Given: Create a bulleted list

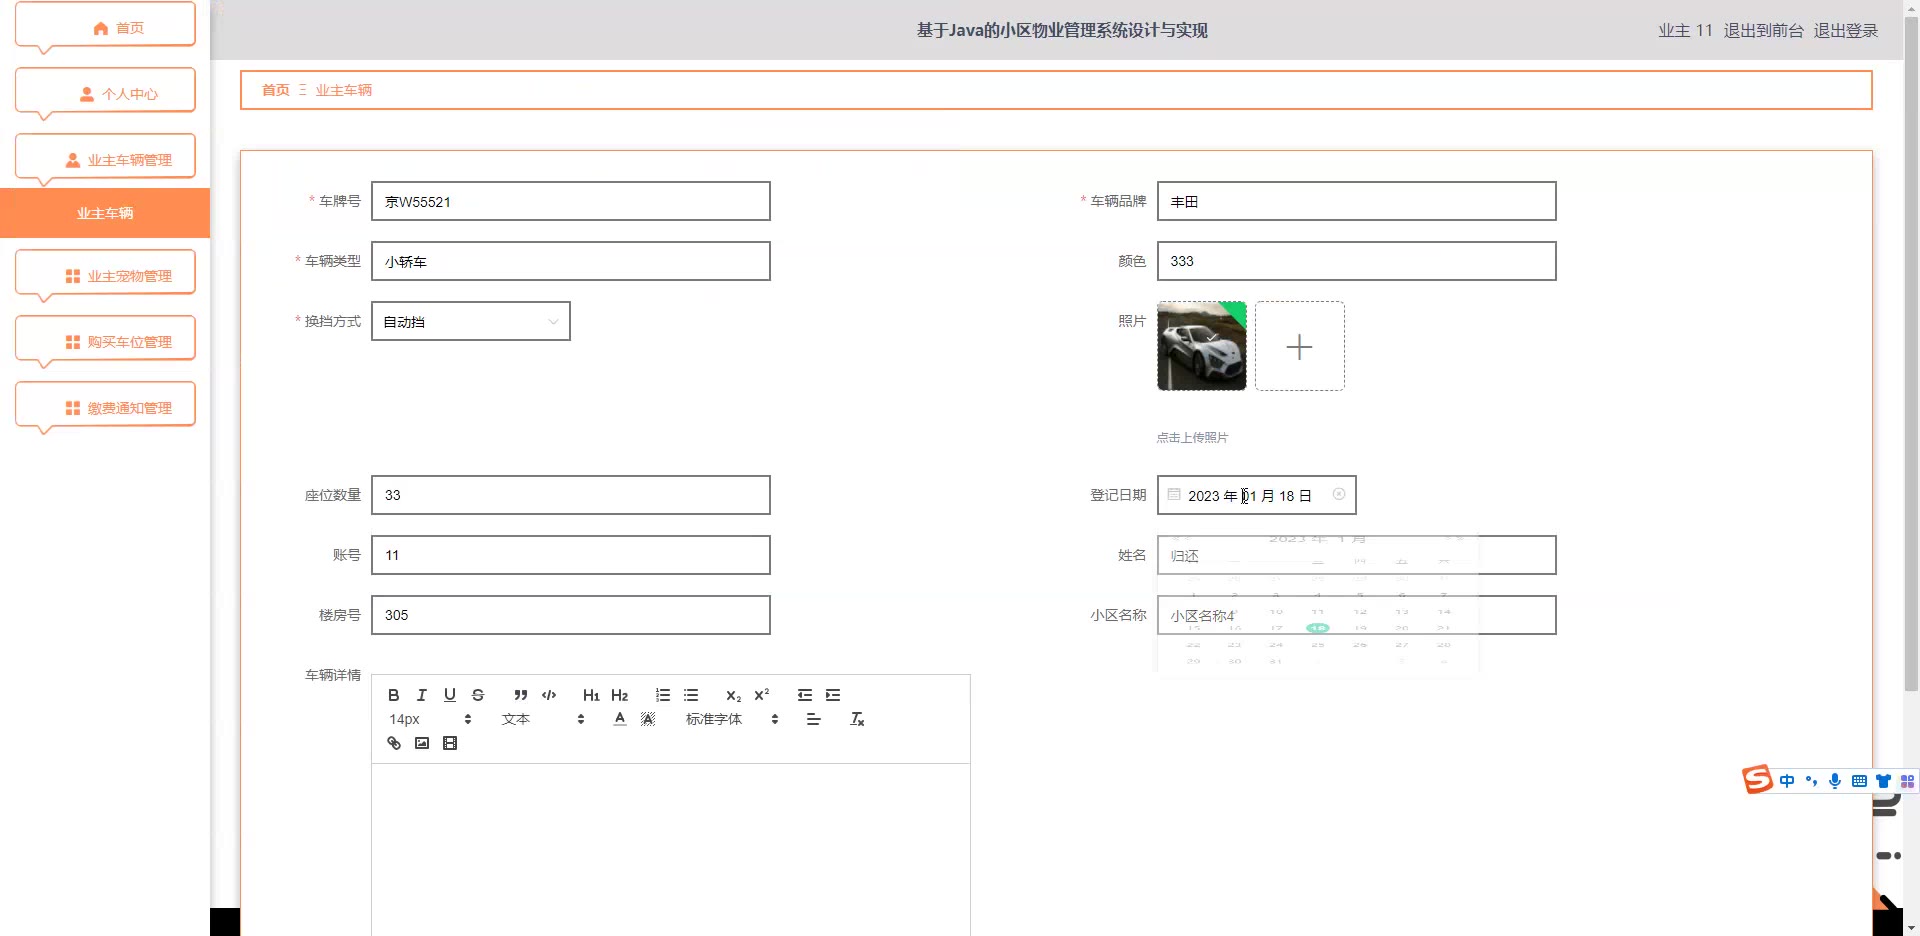Looking at the screenshot, I should tap(691, 695).
